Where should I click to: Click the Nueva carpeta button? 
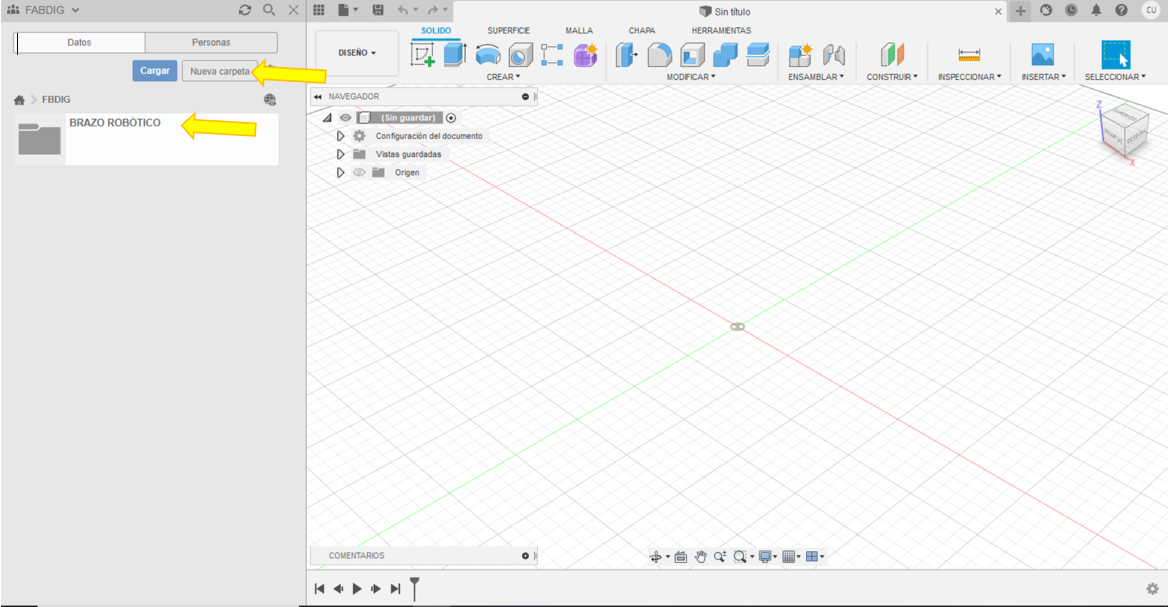219,71
